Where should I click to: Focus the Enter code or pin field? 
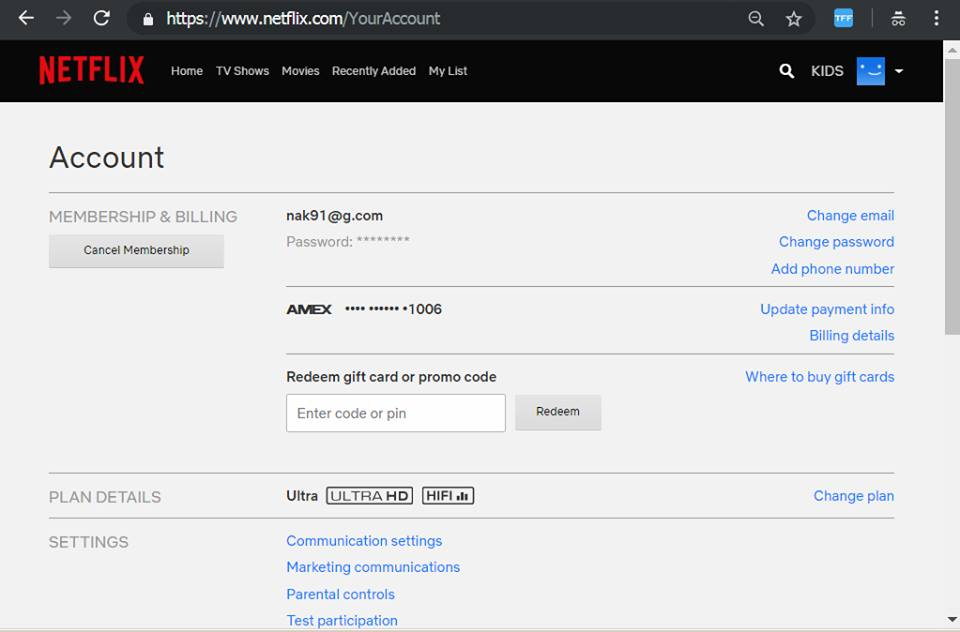pos(396,413)
